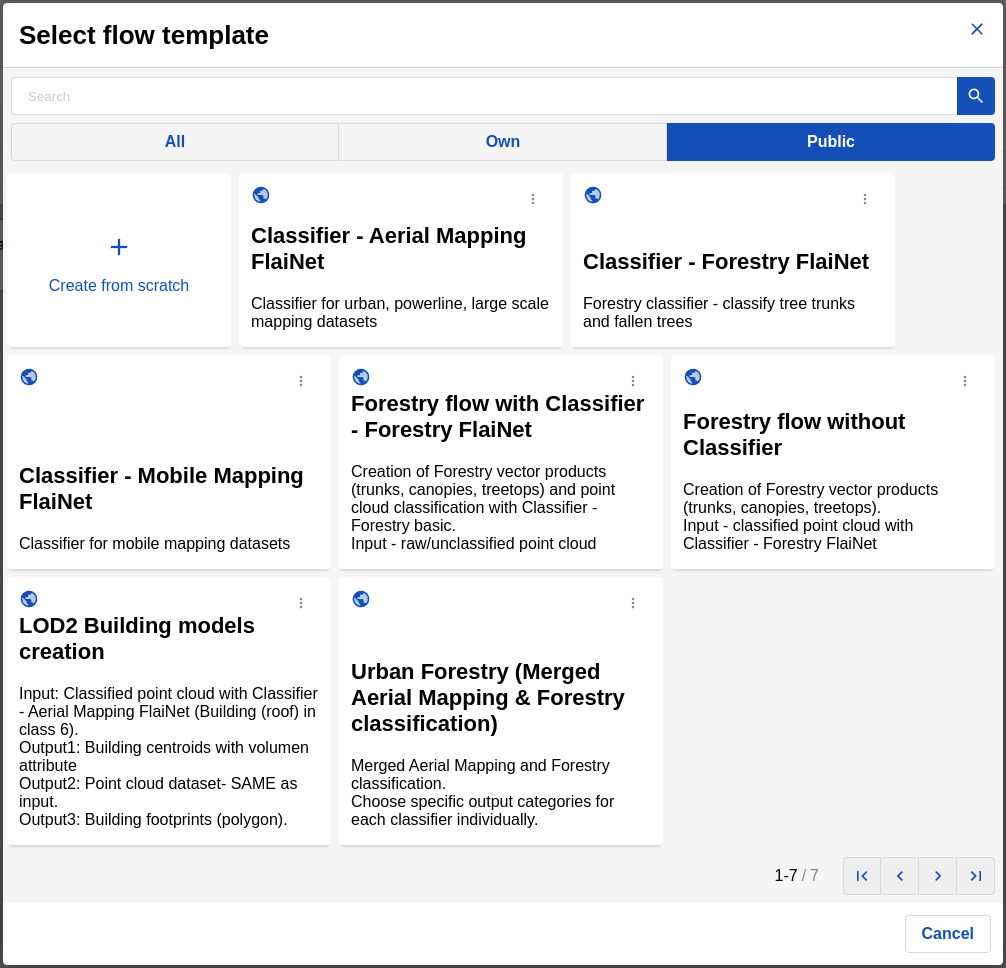Image resolution: width=1006 pixels, height=968 pixels.
Task: Open three-dot menu on Mobile Mapping FlaiNet card
Action: (x=301, y=381)
